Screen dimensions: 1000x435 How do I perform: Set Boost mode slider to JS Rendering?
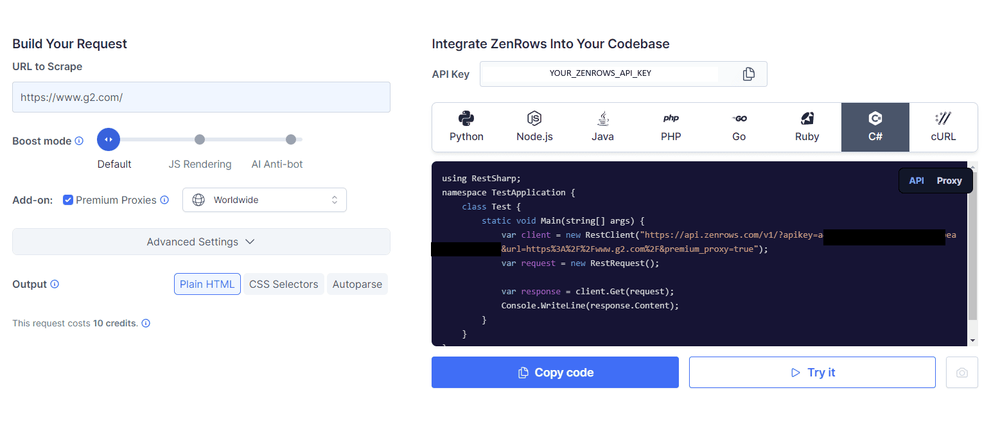200,140
